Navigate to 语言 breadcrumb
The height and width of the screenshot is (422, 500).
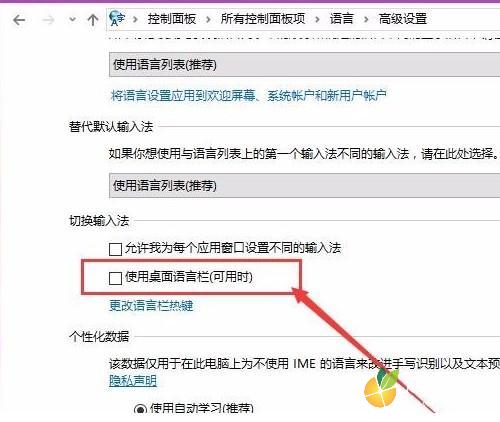pyautogui.click(x=341, y=19)
